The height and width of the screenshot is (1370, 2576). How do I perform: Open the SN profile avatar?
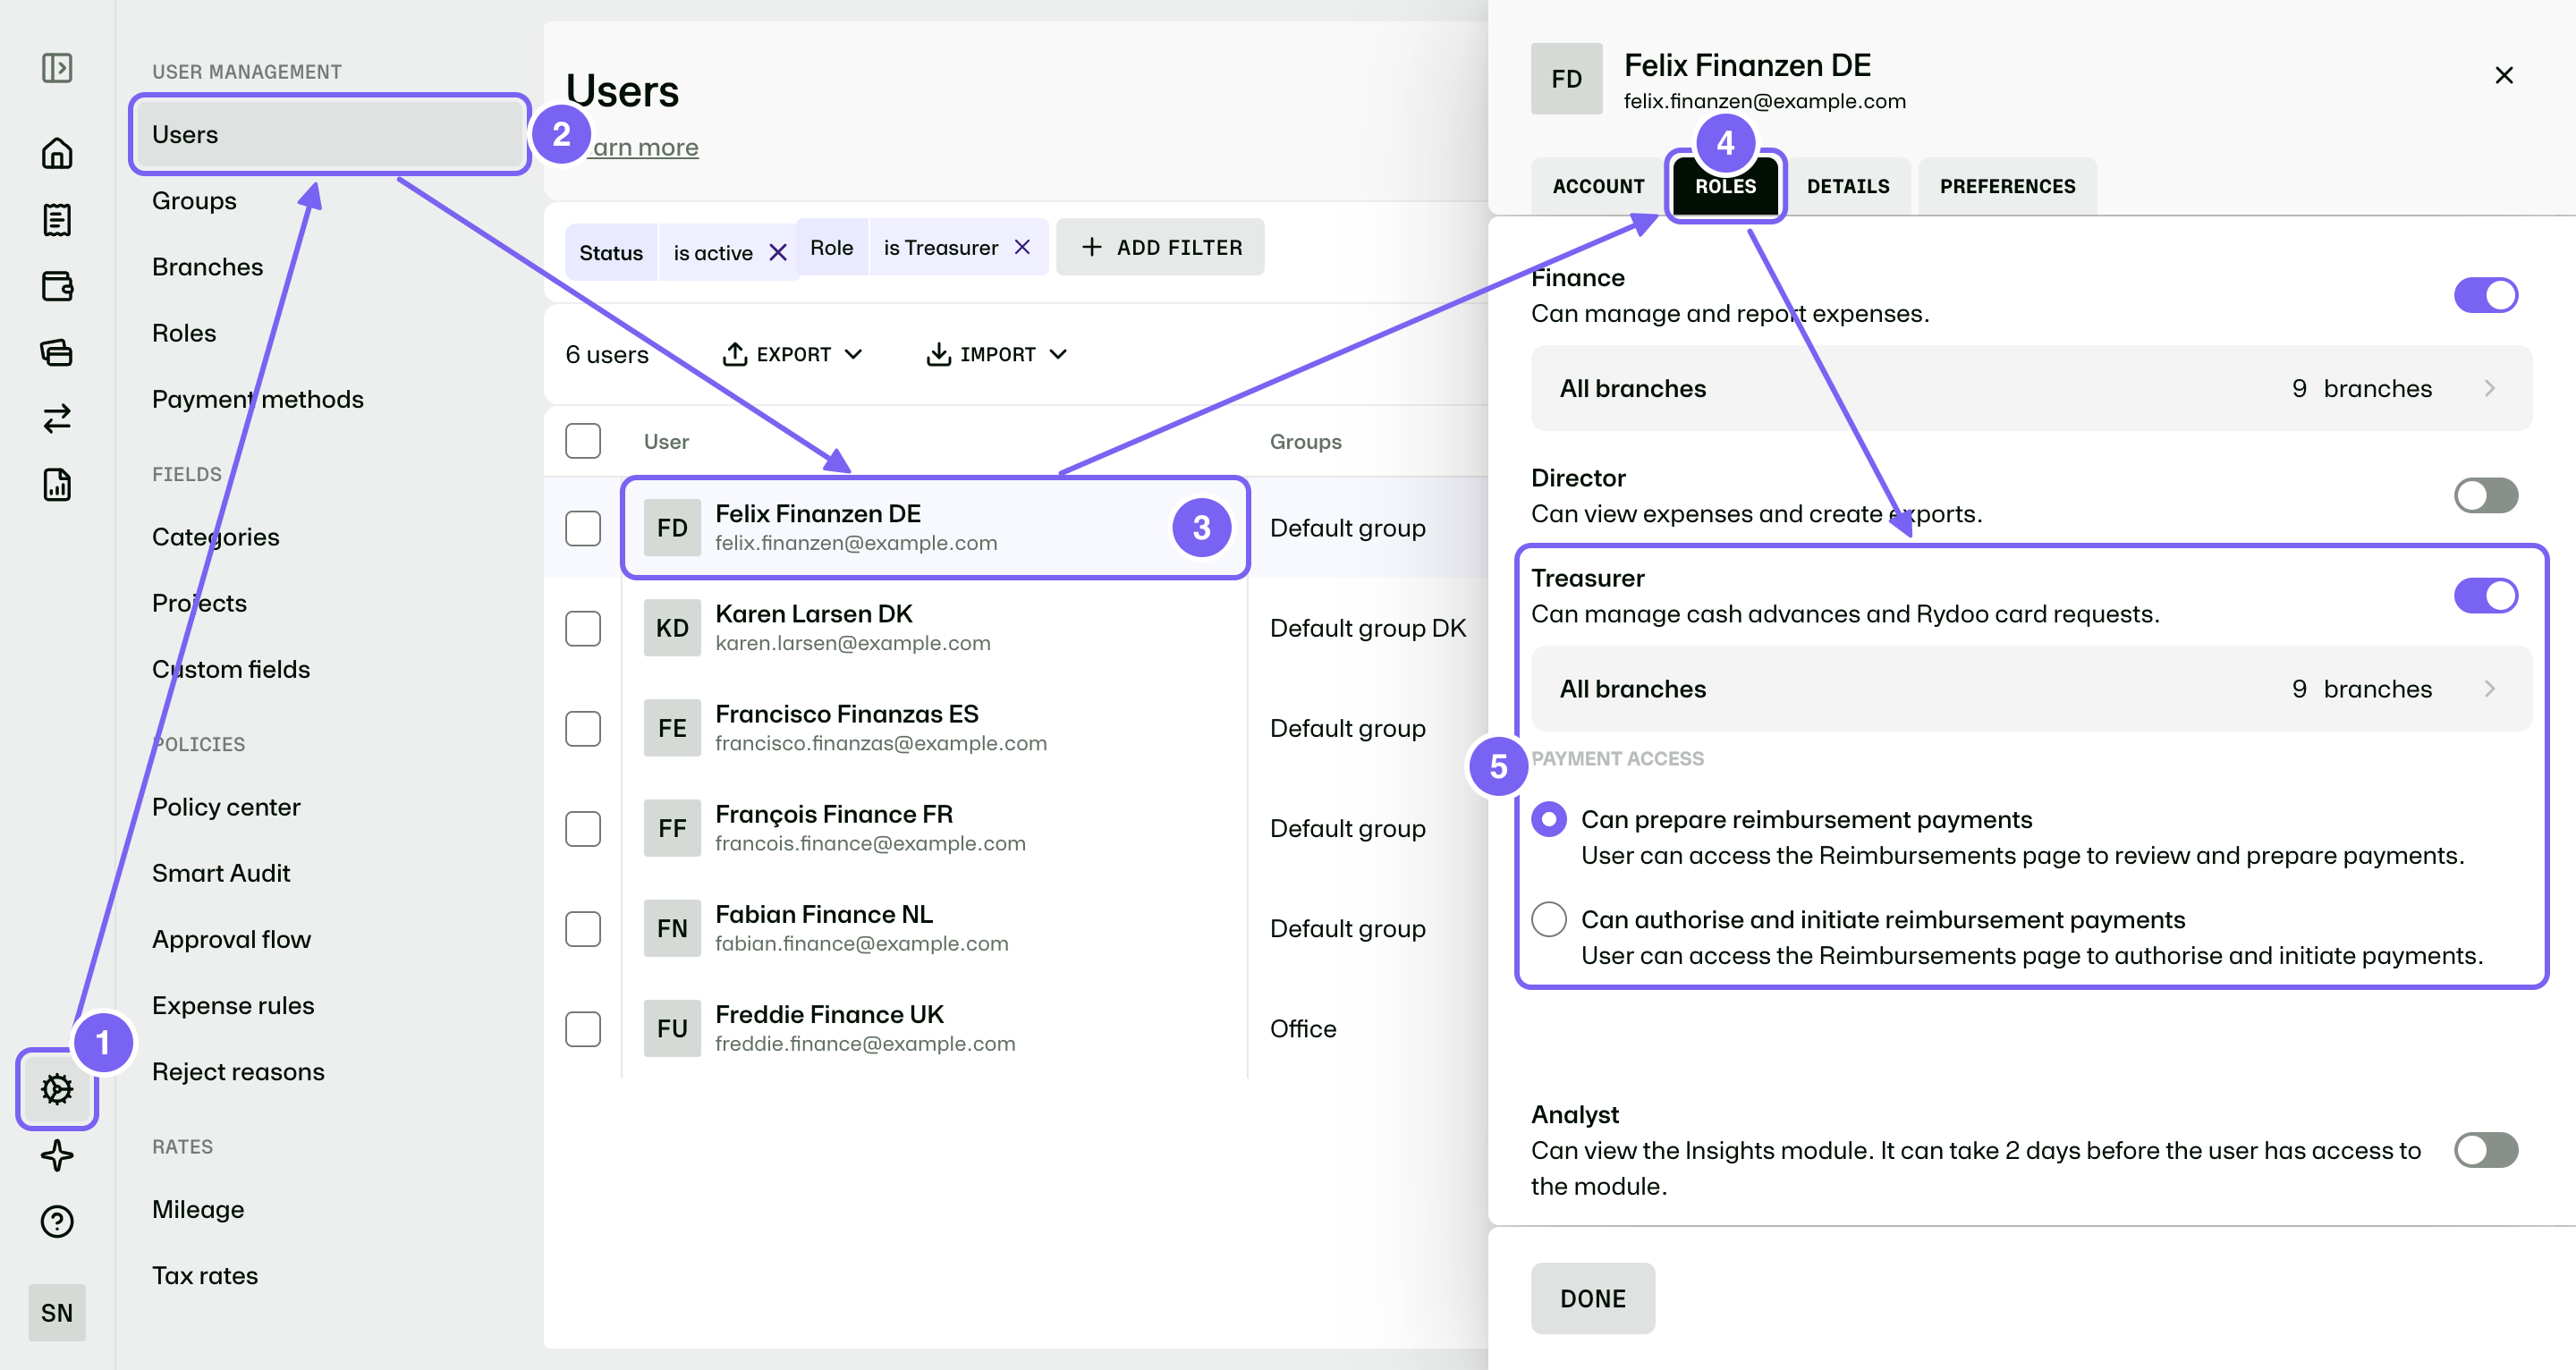[x=57, y=1312]
